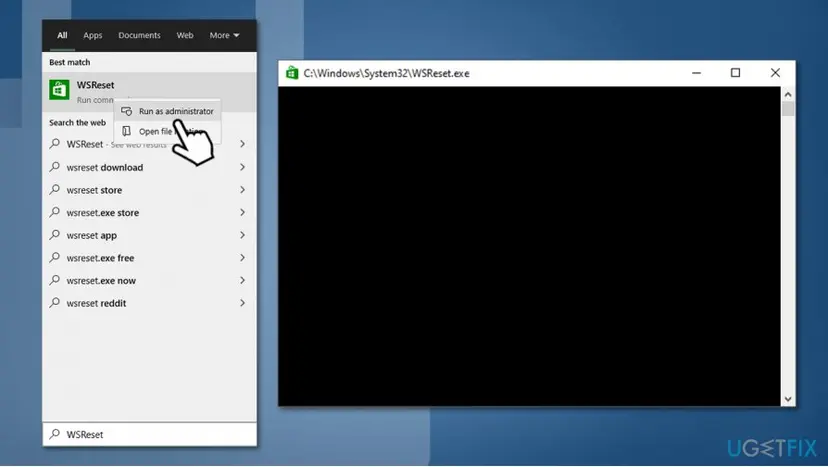The image size is (828, 467).
Task: Click the magnifier icon beside WSReset web result
Action: coord(54,144)
